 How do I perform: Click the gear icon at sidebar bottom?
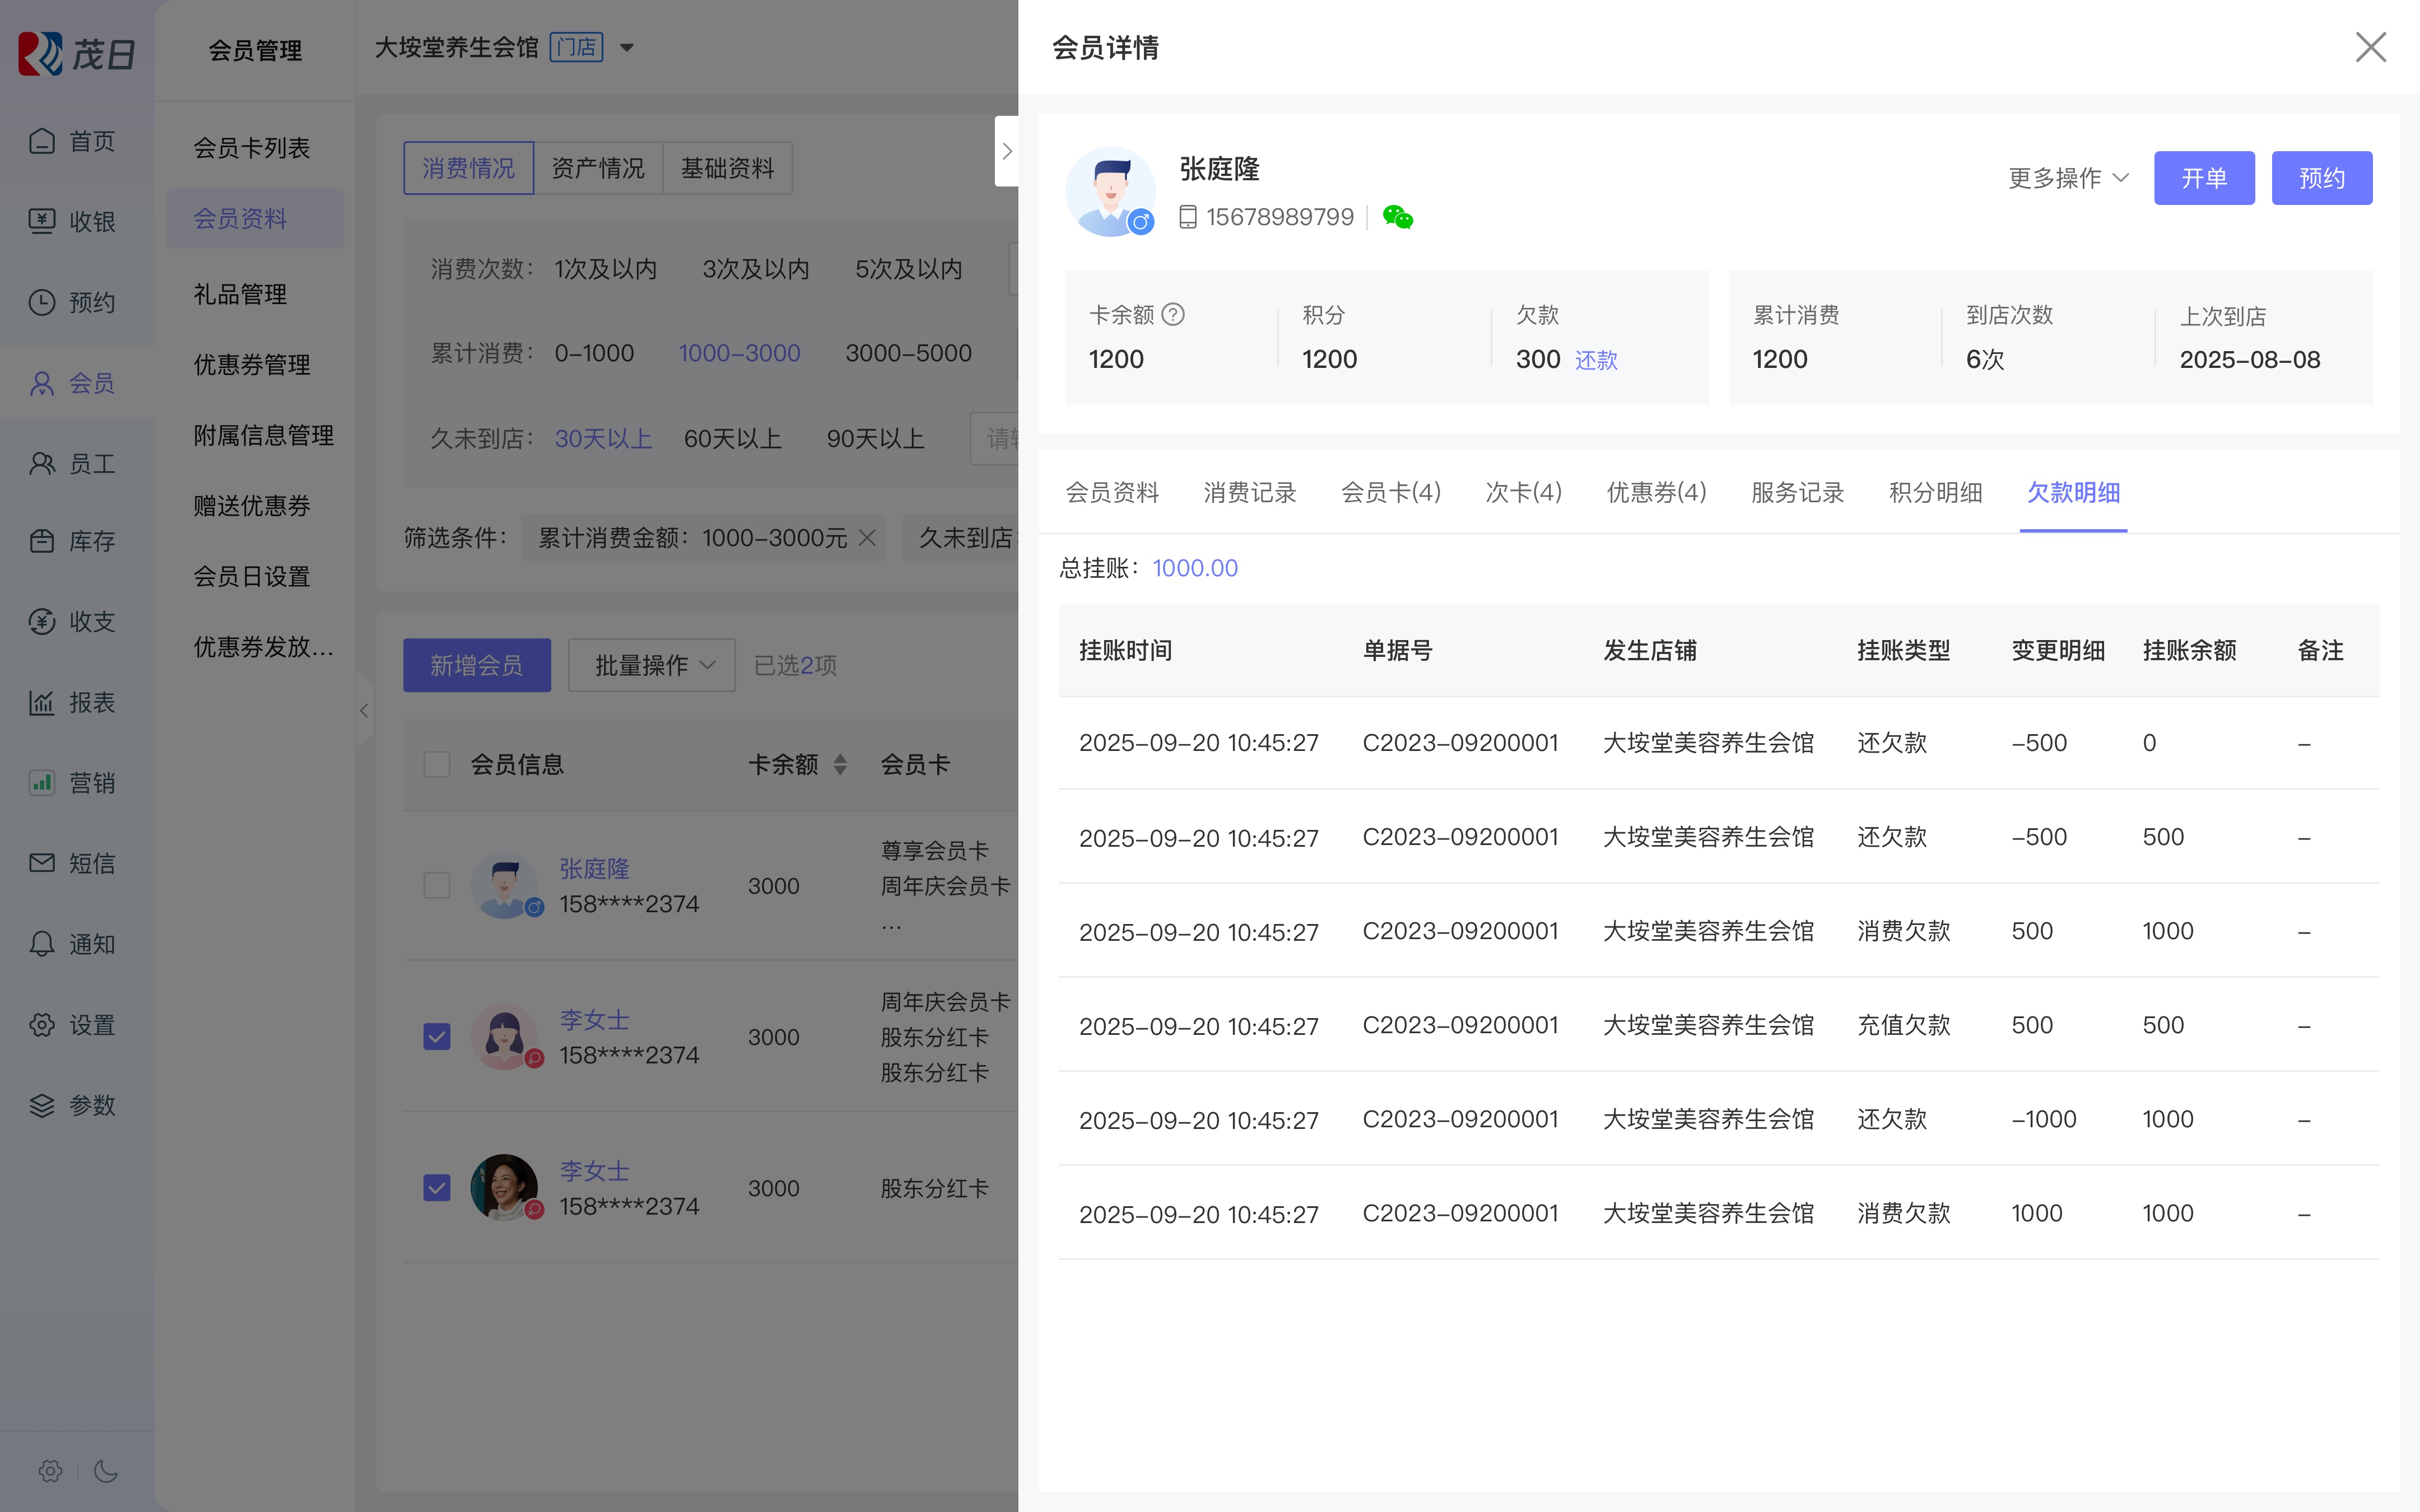click(50, 1470)
